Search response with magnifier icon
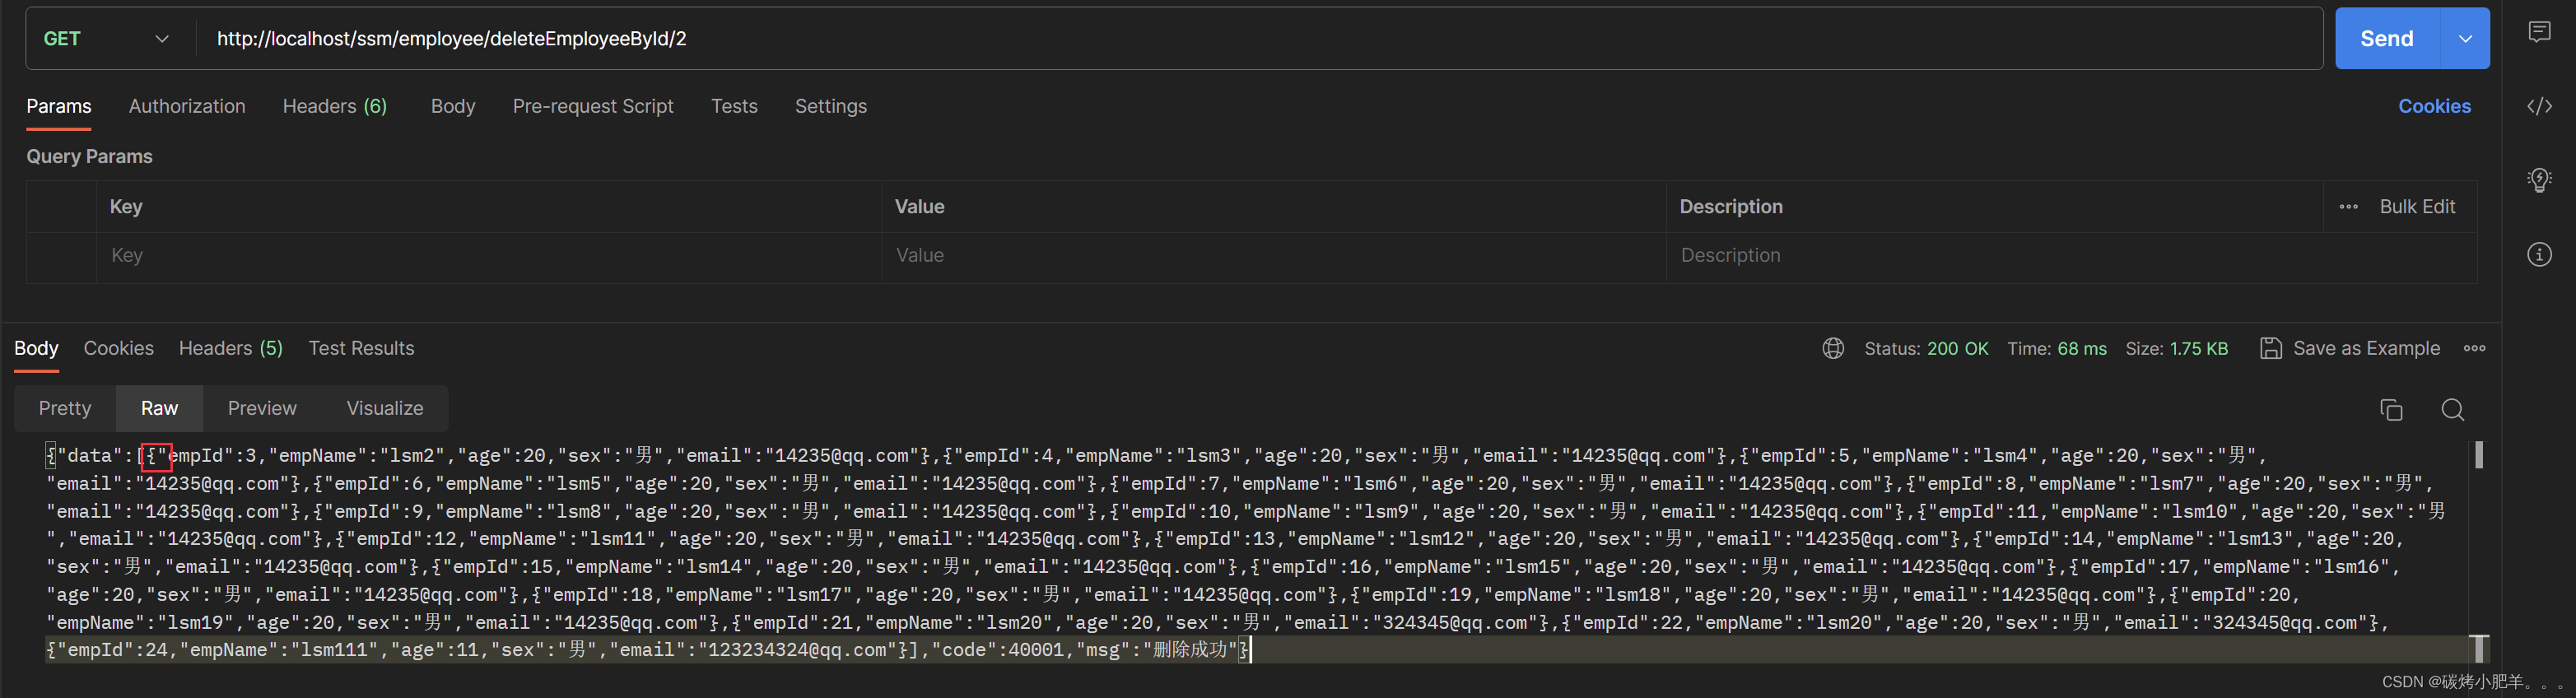This screenshot has height=698, width=2576. click(2452, 409)
